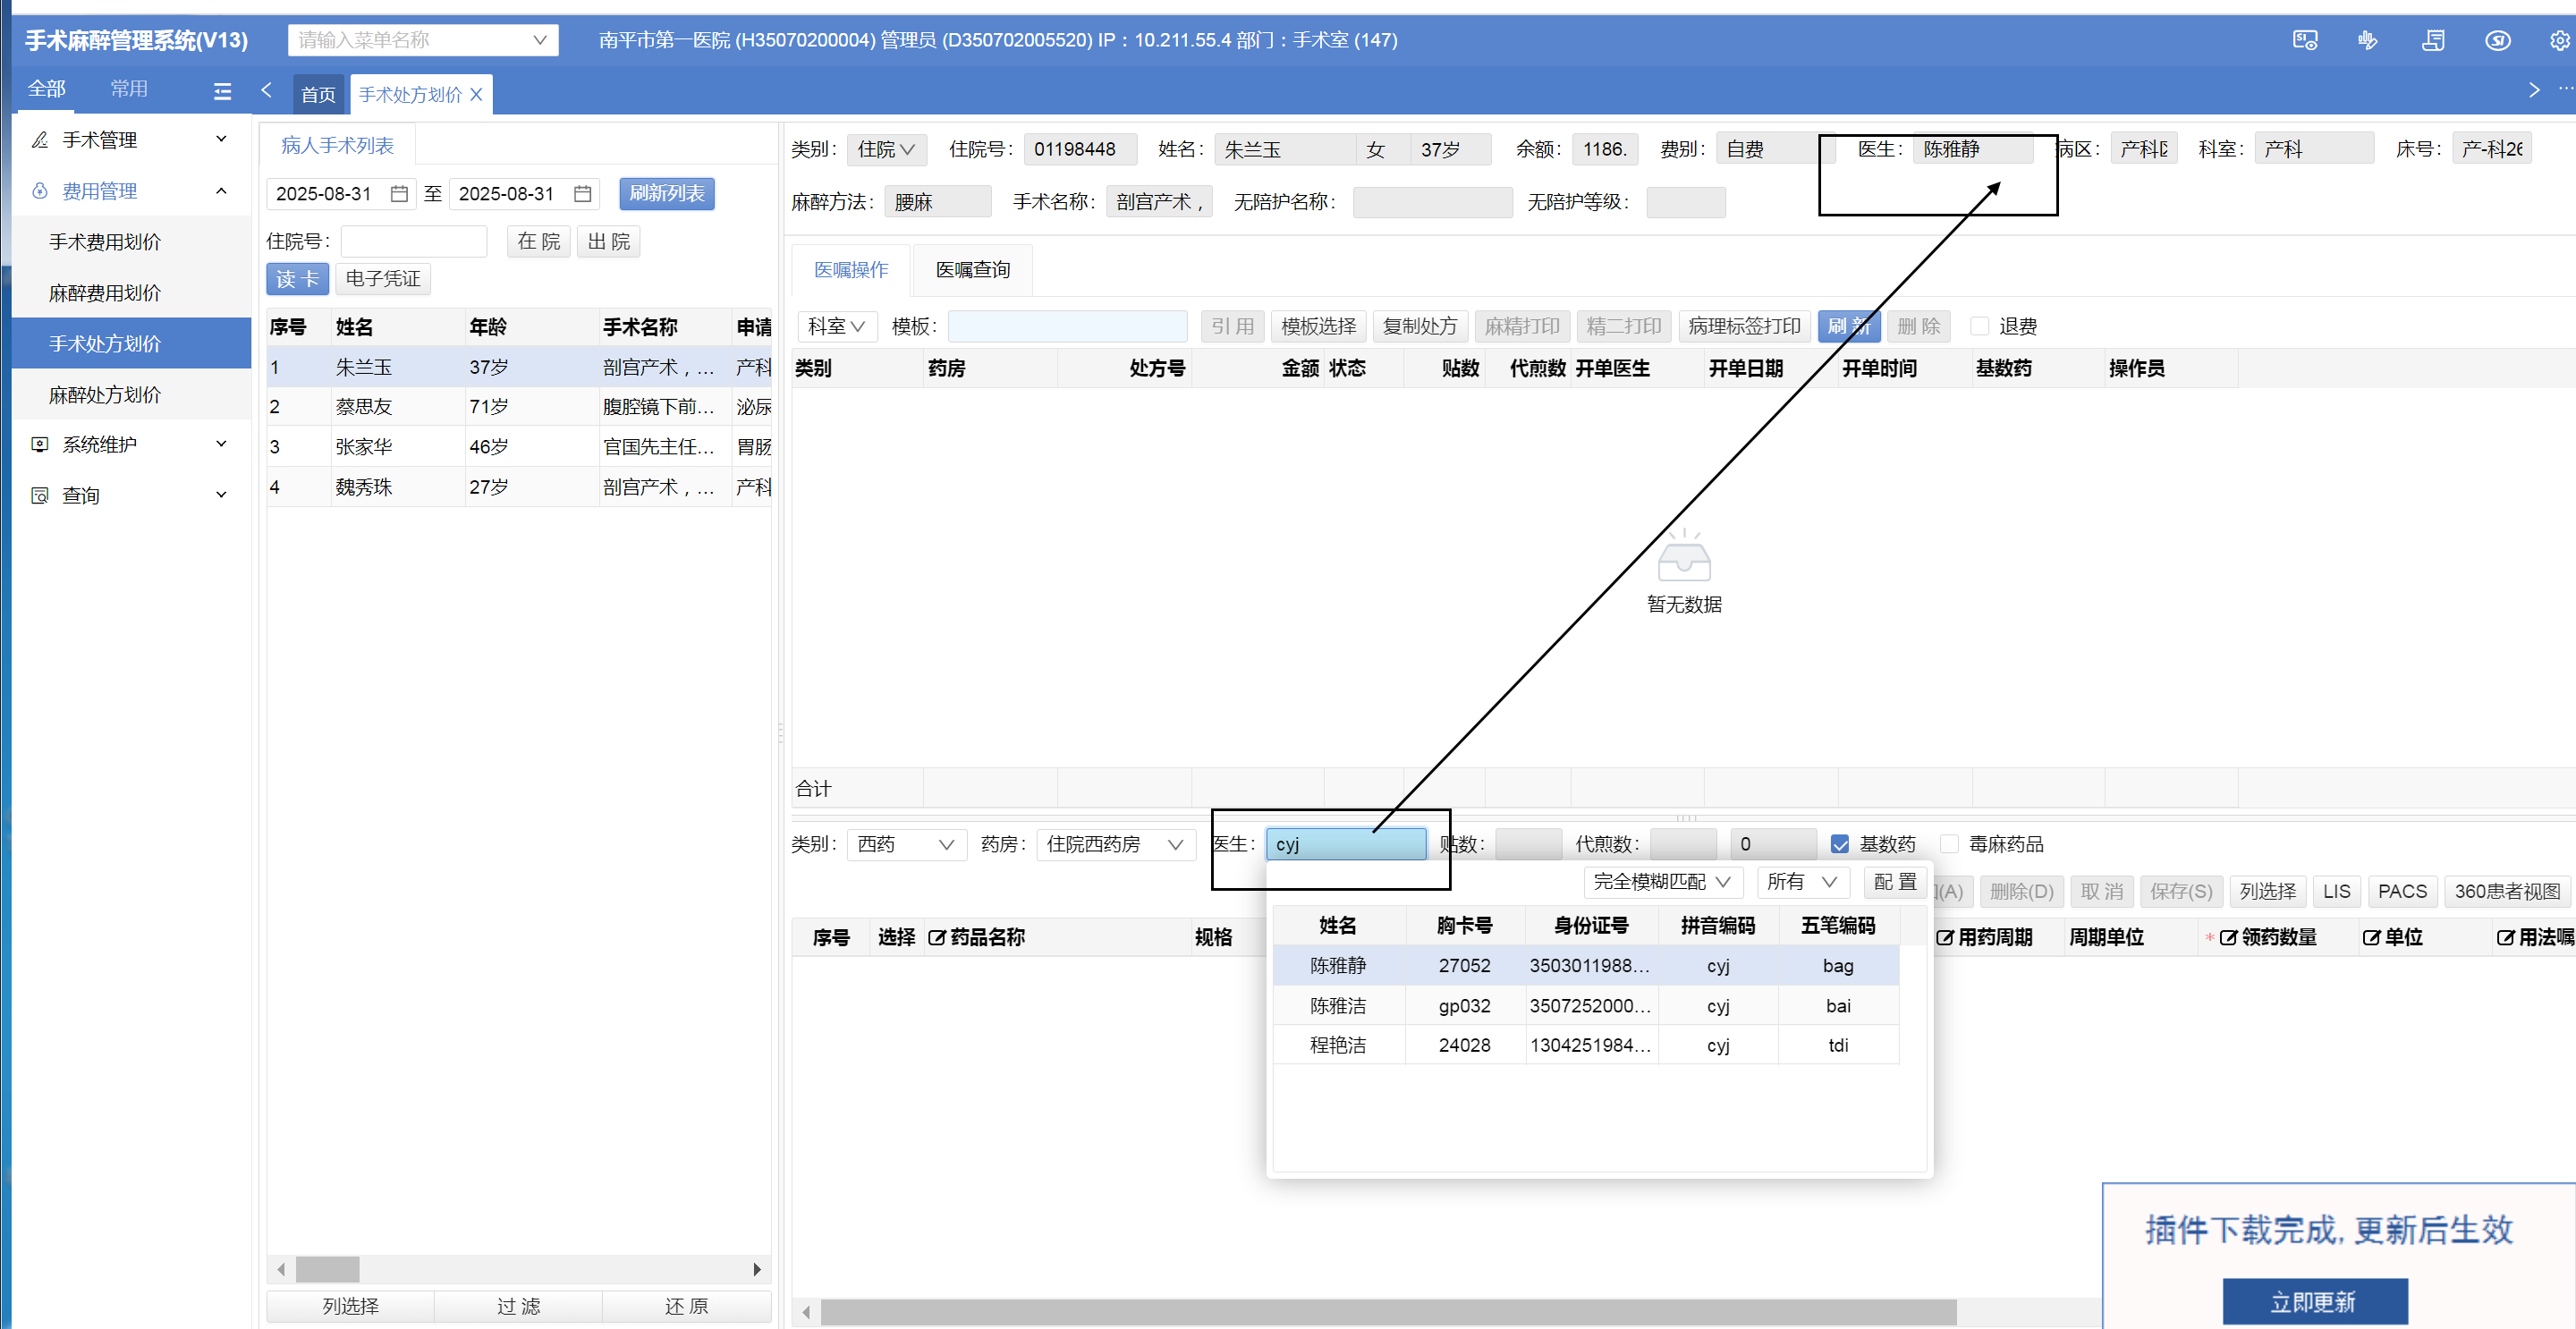Open 麻醉费用划价 in the sidebar
The image size is (2576, 1329).
[105, 293]
